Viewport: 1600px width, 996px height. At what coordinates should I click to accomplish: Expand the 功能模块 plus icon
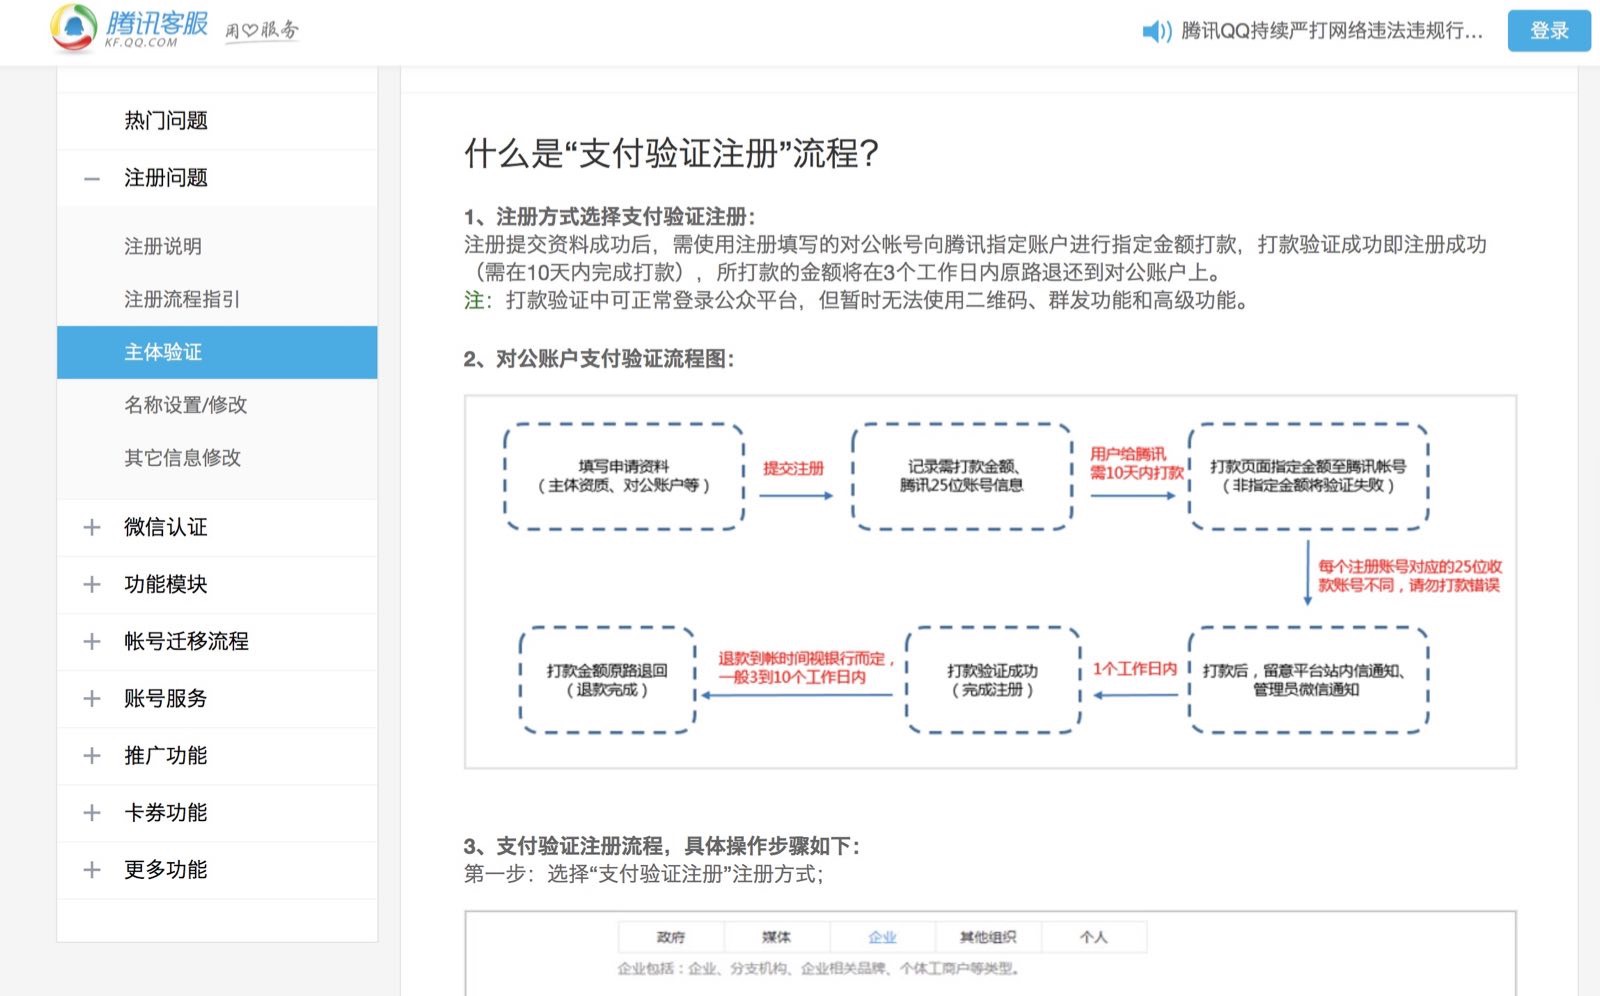92,584
